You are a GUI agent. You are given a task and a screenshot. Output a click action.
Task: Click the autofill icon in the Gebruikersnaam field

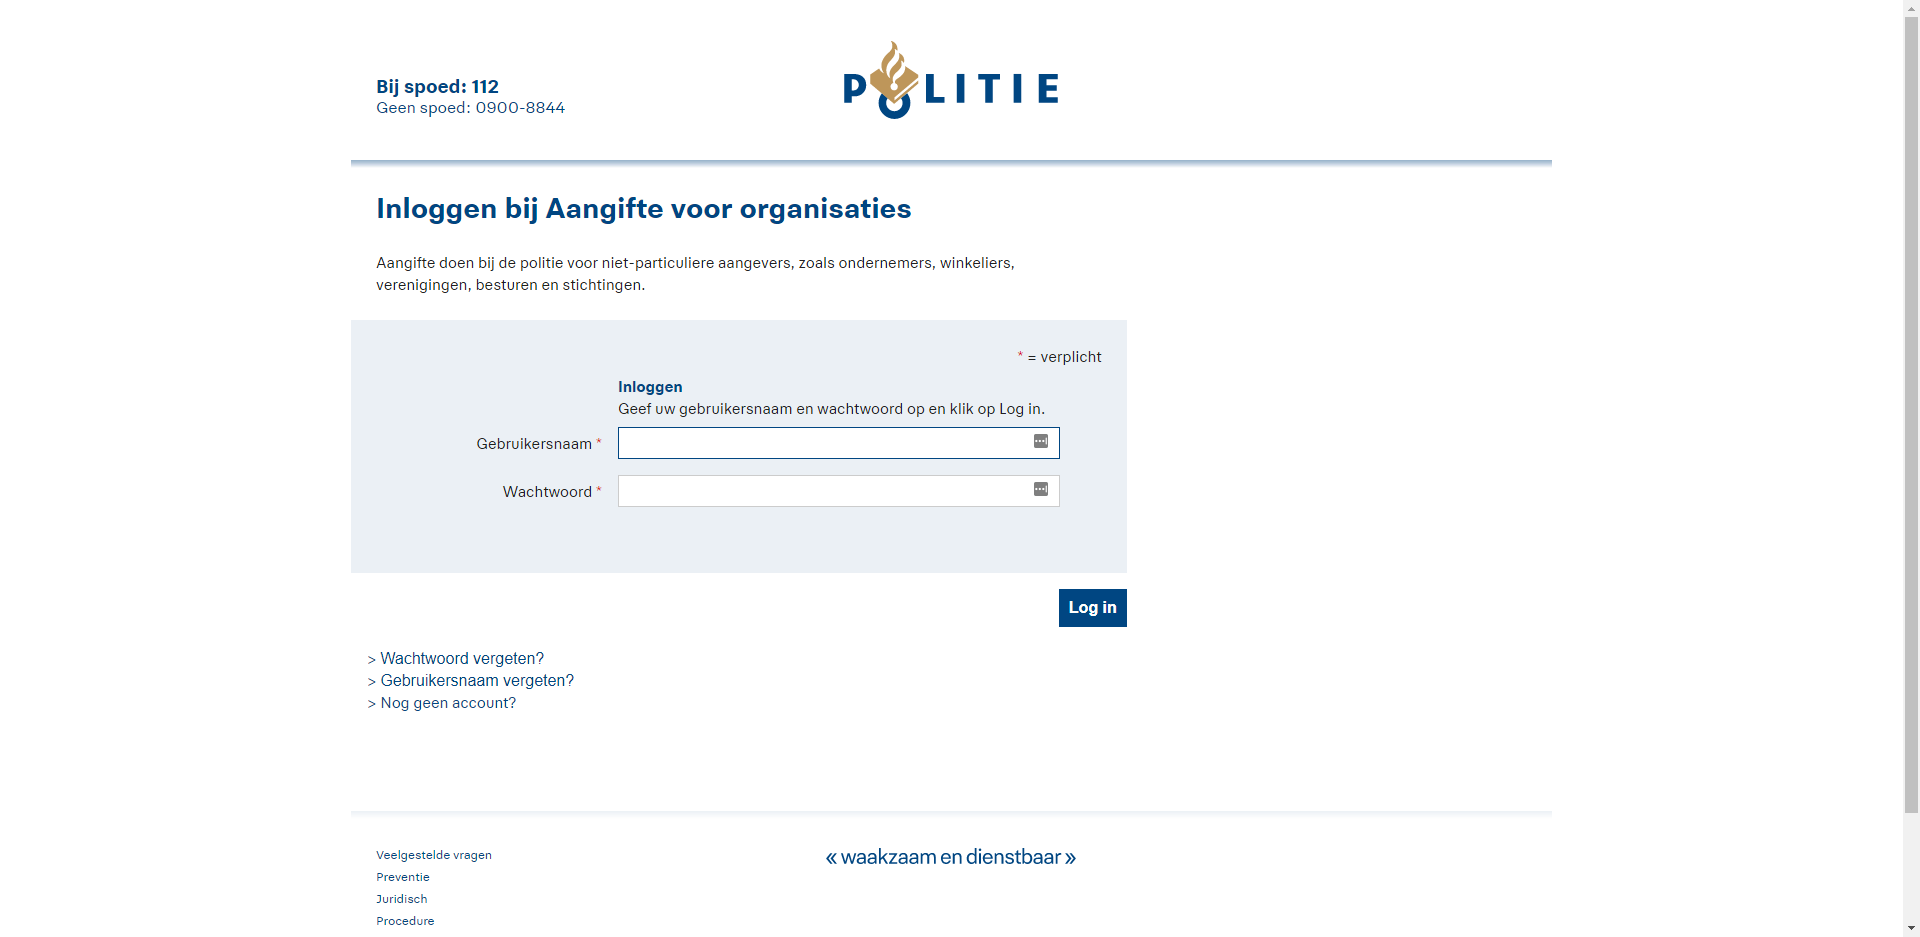(1040, 442)
